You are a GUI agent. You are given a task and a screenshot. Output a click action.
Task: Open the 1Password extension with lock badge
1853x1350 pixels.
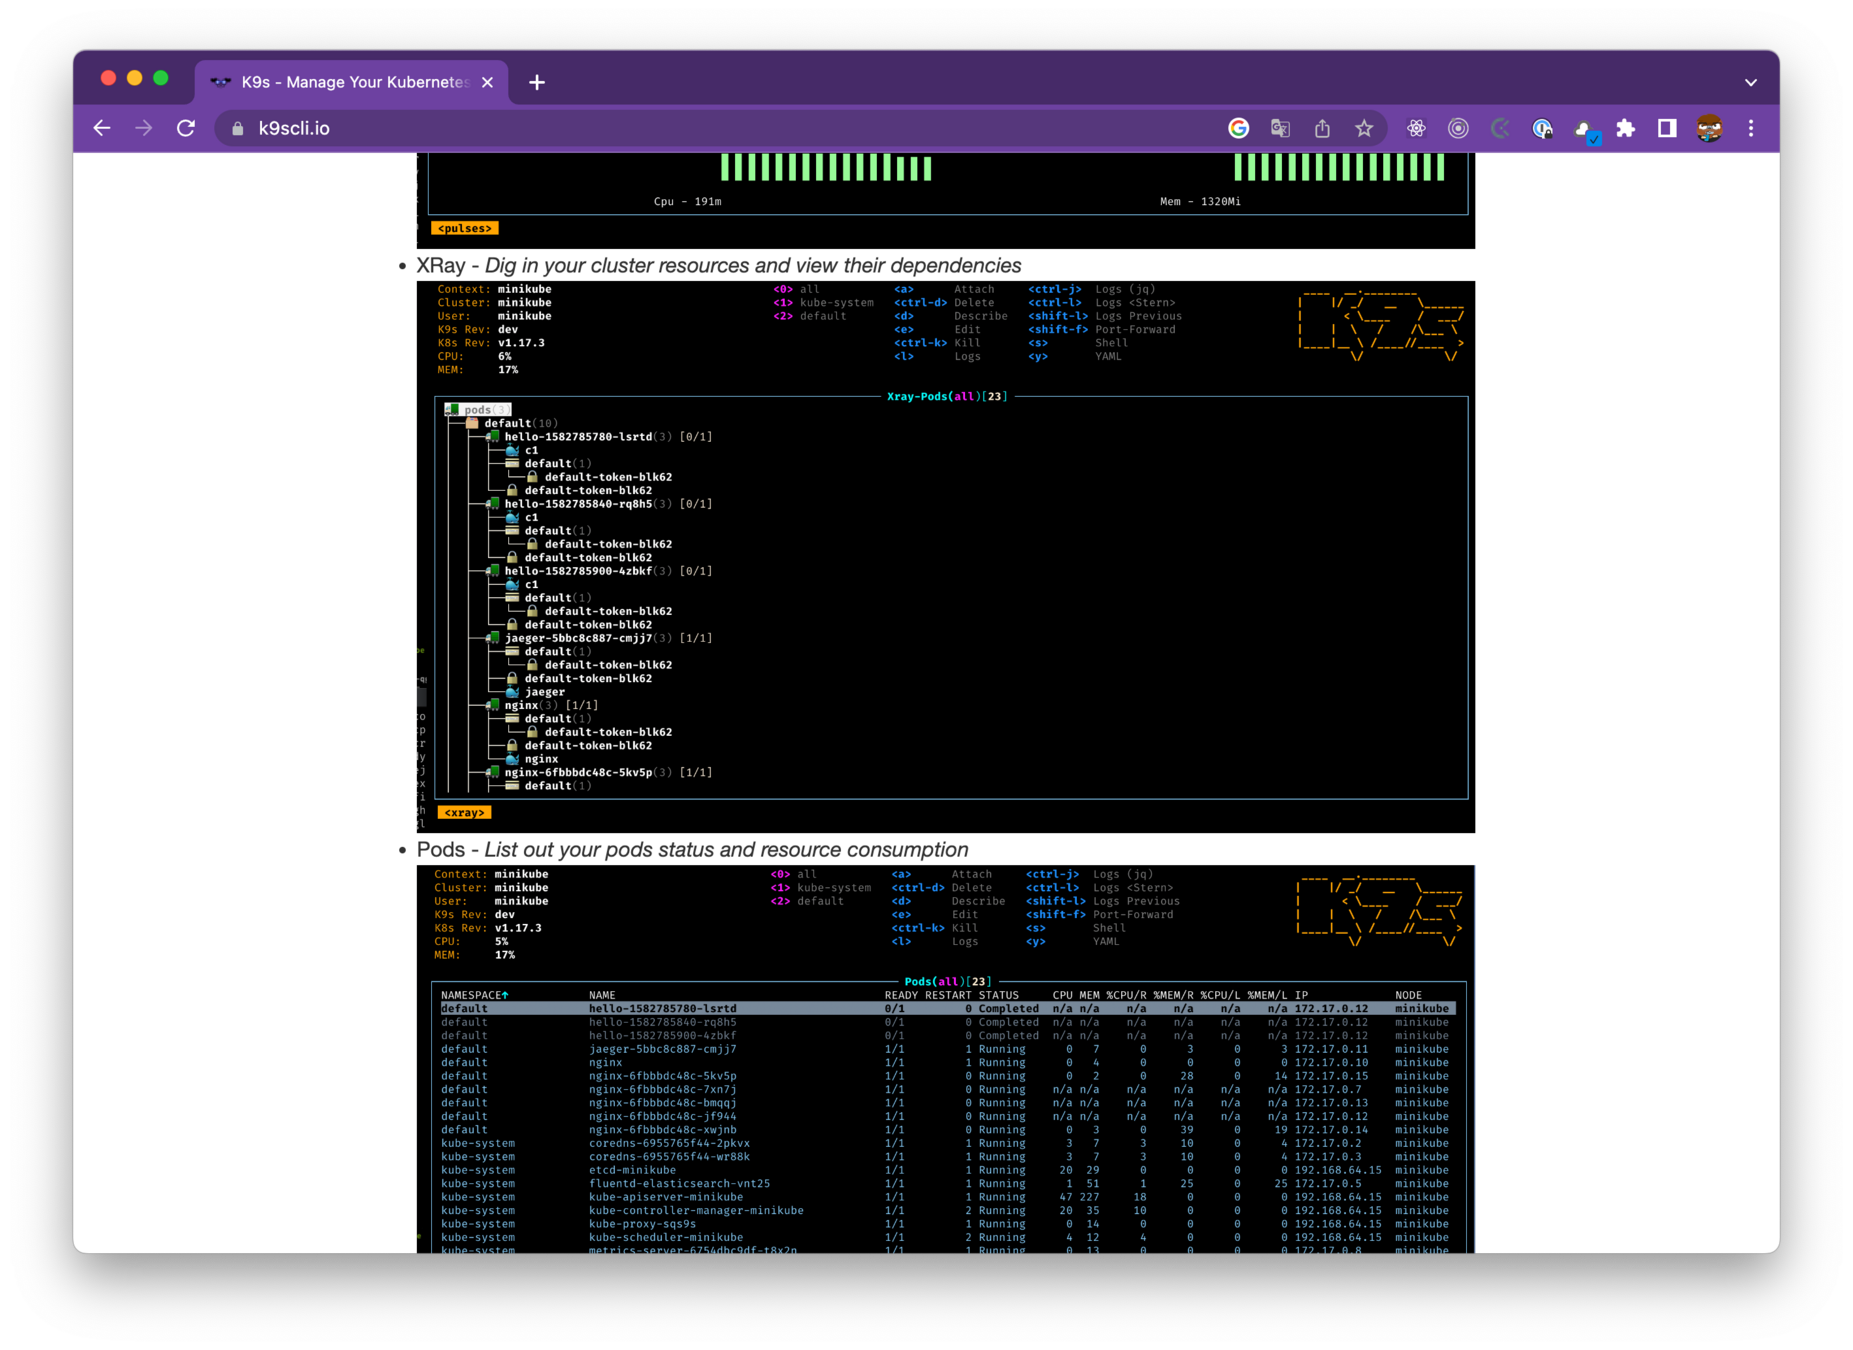1542,128
